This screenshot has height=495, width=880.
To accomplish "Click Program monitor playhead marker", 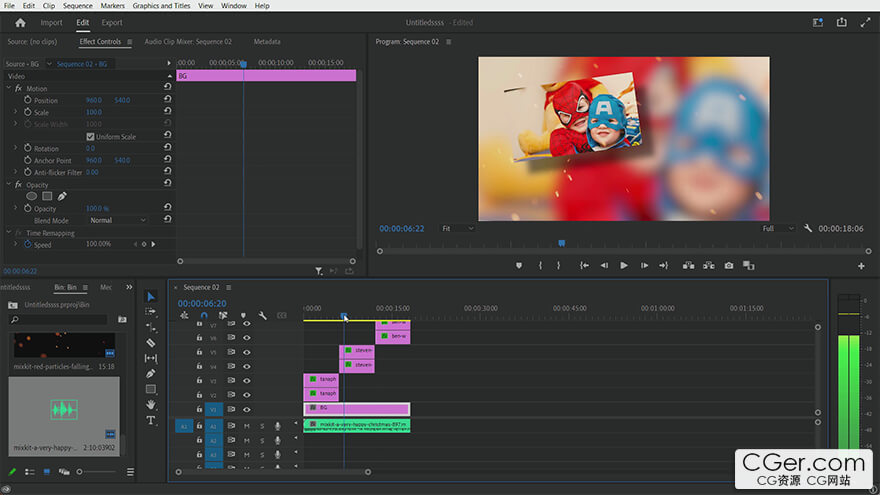I will 561,243.
